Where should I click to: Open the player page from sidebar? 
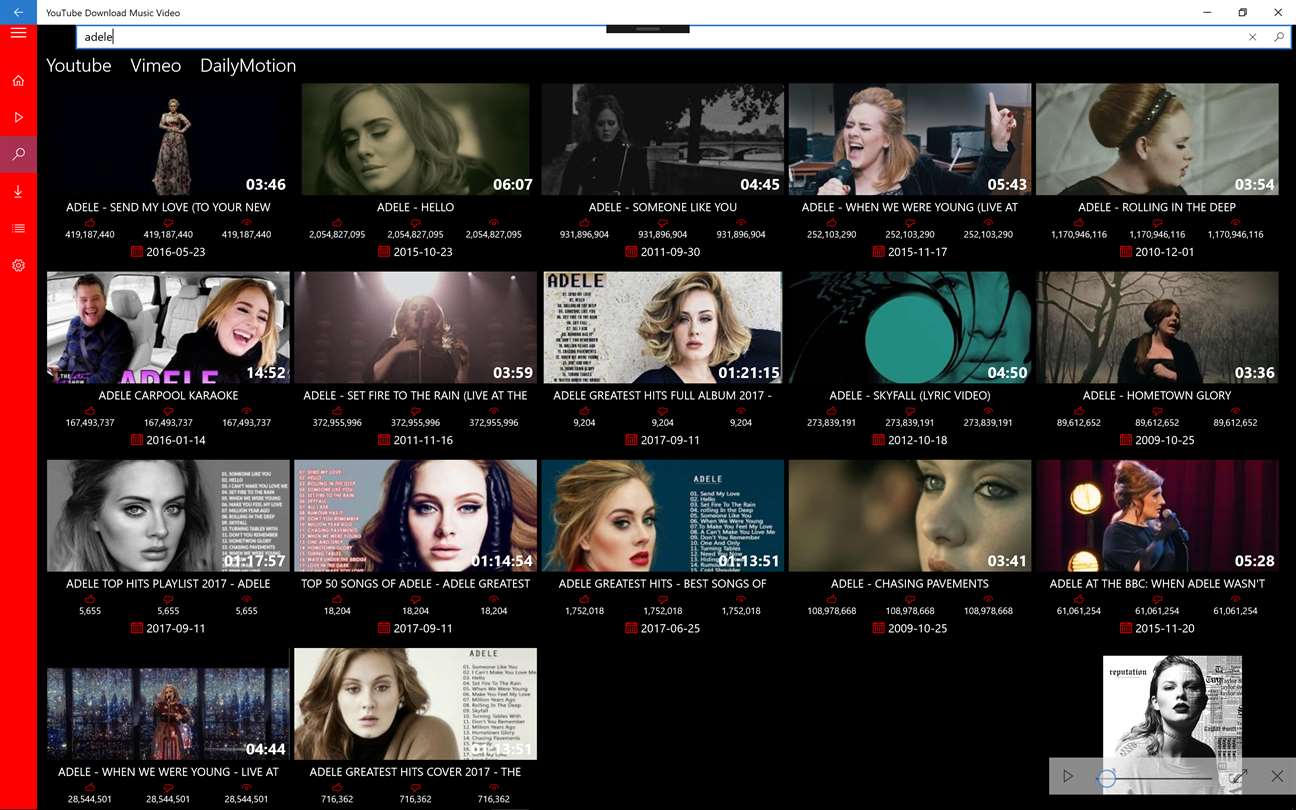pos(18,117)
